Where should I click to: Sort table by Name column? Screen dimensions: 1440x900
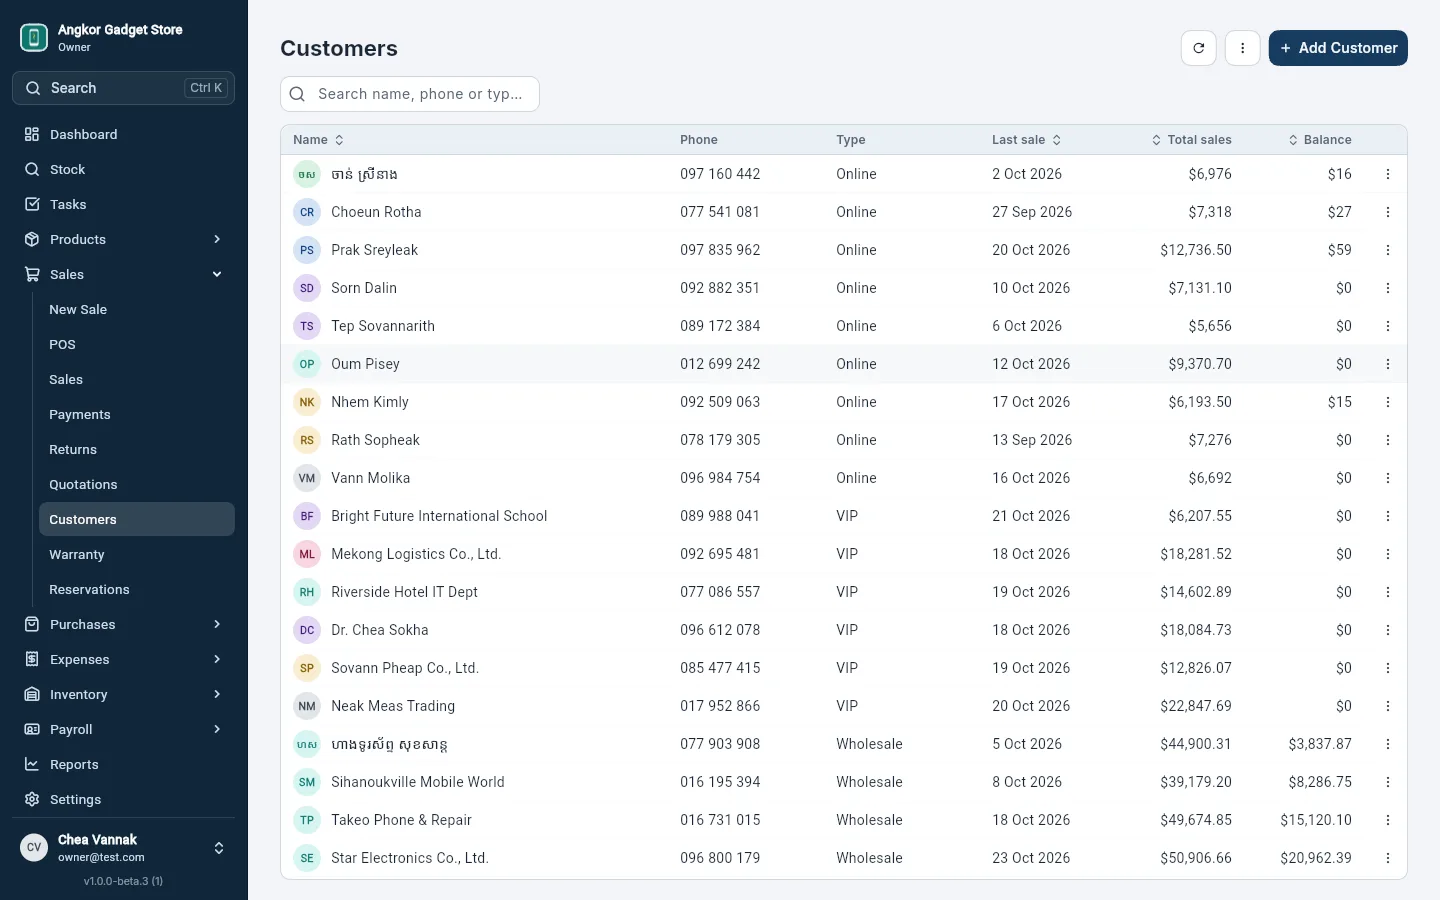tap(318, 140)
